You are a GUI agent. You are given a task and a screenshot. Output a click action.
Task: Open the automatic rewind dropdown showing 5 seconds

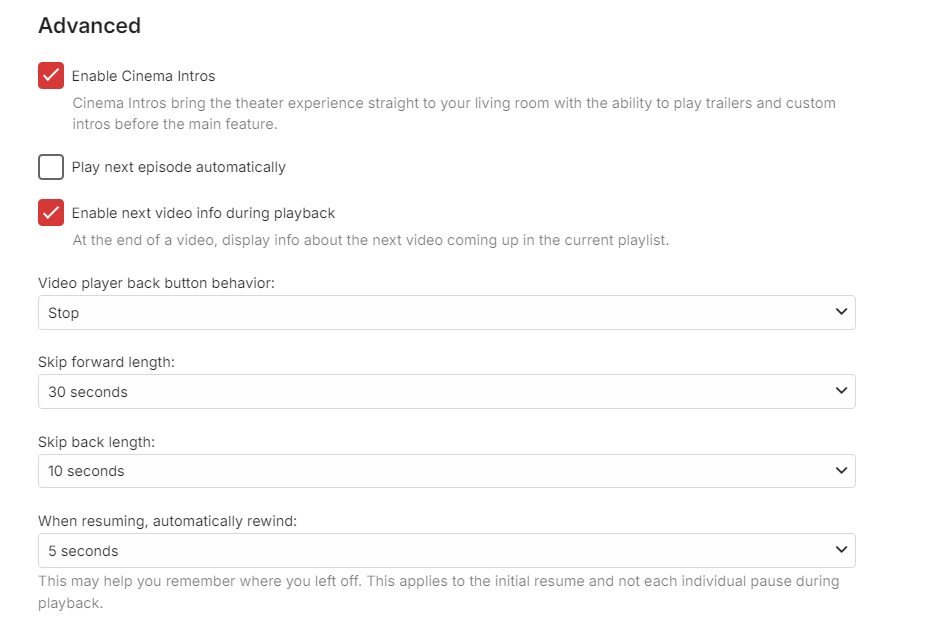pyautogui.click(x=446, y=550)
